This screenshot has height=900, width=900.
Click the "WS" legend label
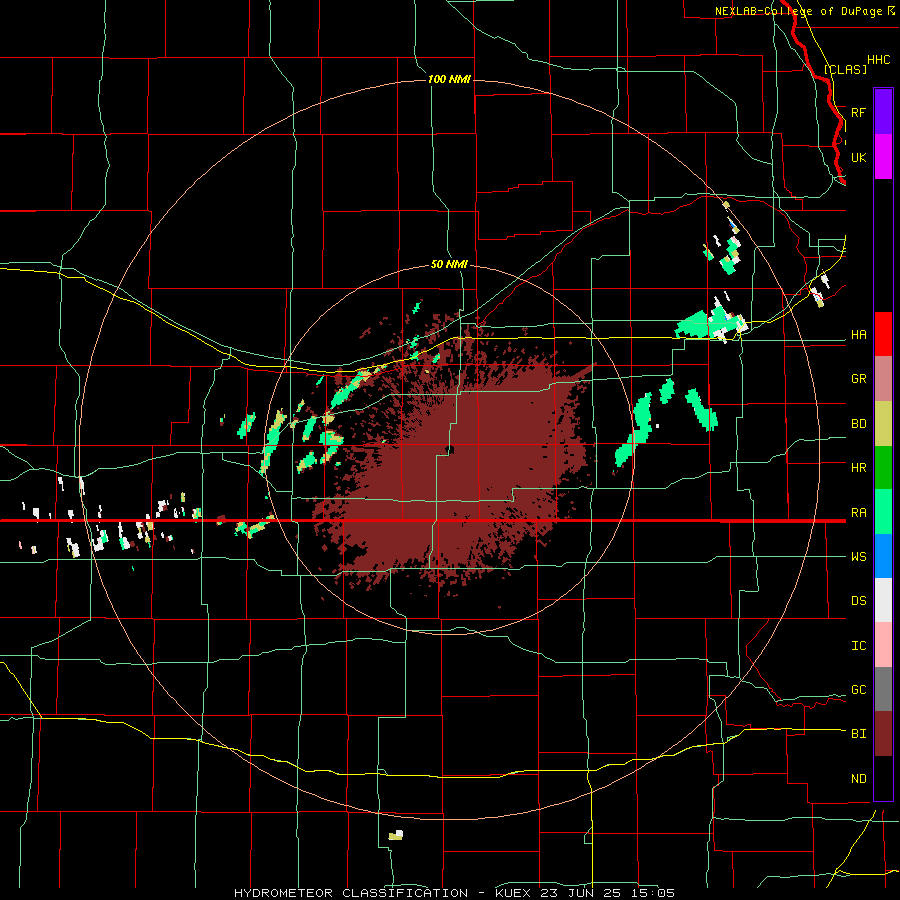[858, 557]
